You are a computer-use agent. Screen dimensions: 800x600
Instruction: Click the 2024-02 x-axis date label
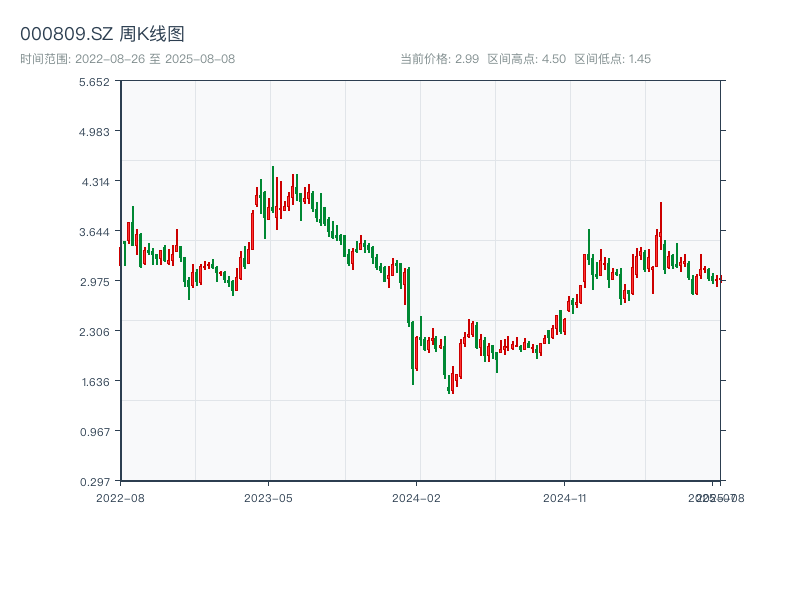pos(417,497)
